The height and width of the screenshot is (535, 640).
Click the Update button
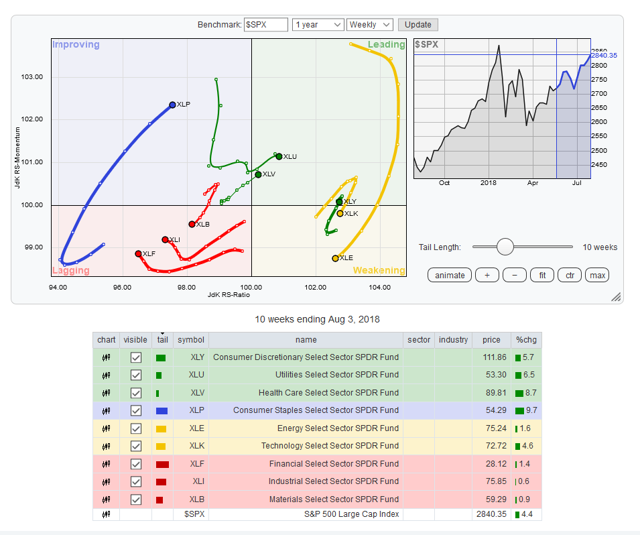(418, 24)
